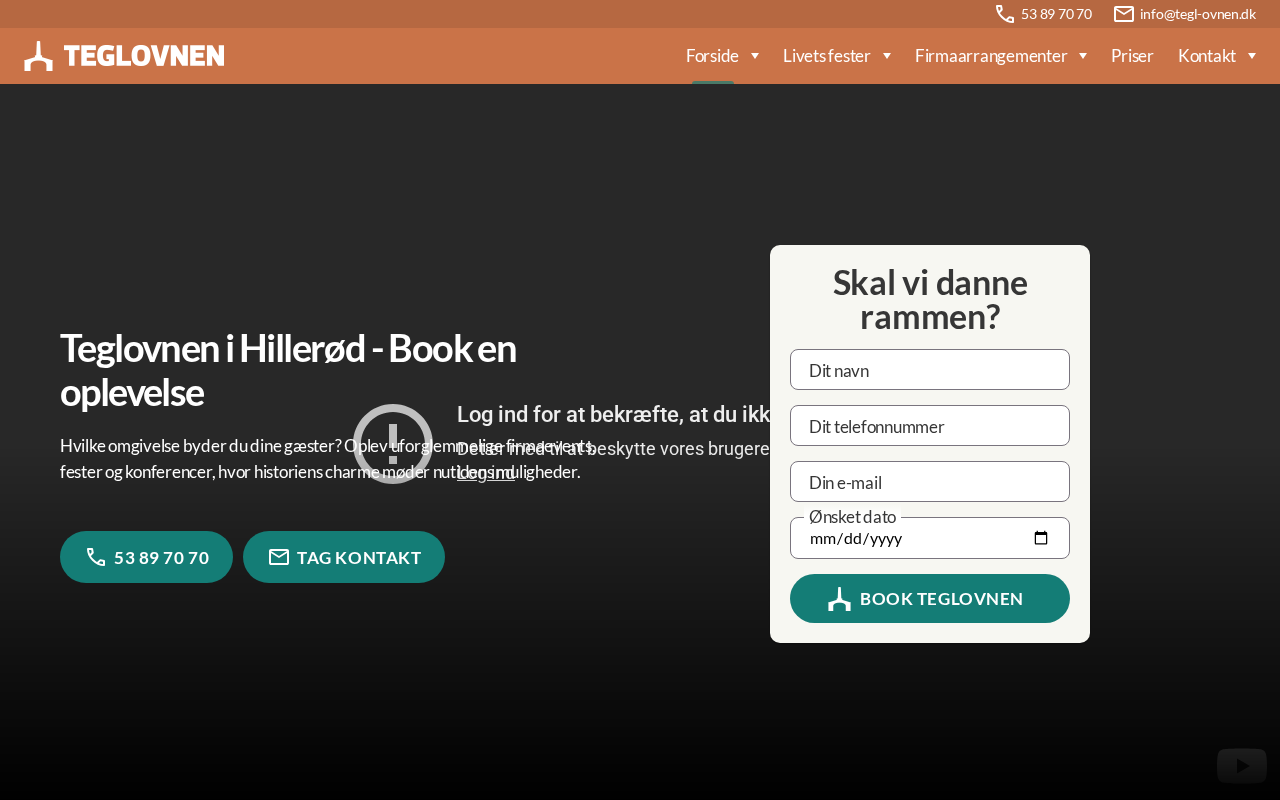
Task: Click the exclamation warning icon in video overlay
Action: click(393, 444)
